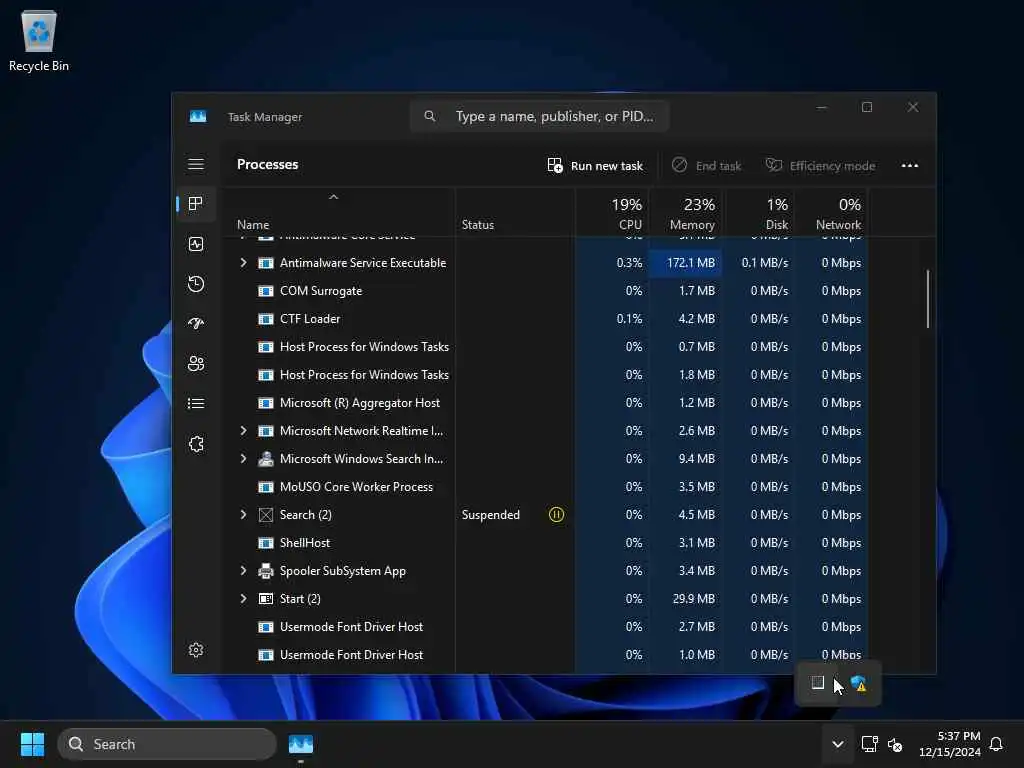This screenshot has width=1024, height=768.
Task: Sort by the Memory column header
Action: 685,214
